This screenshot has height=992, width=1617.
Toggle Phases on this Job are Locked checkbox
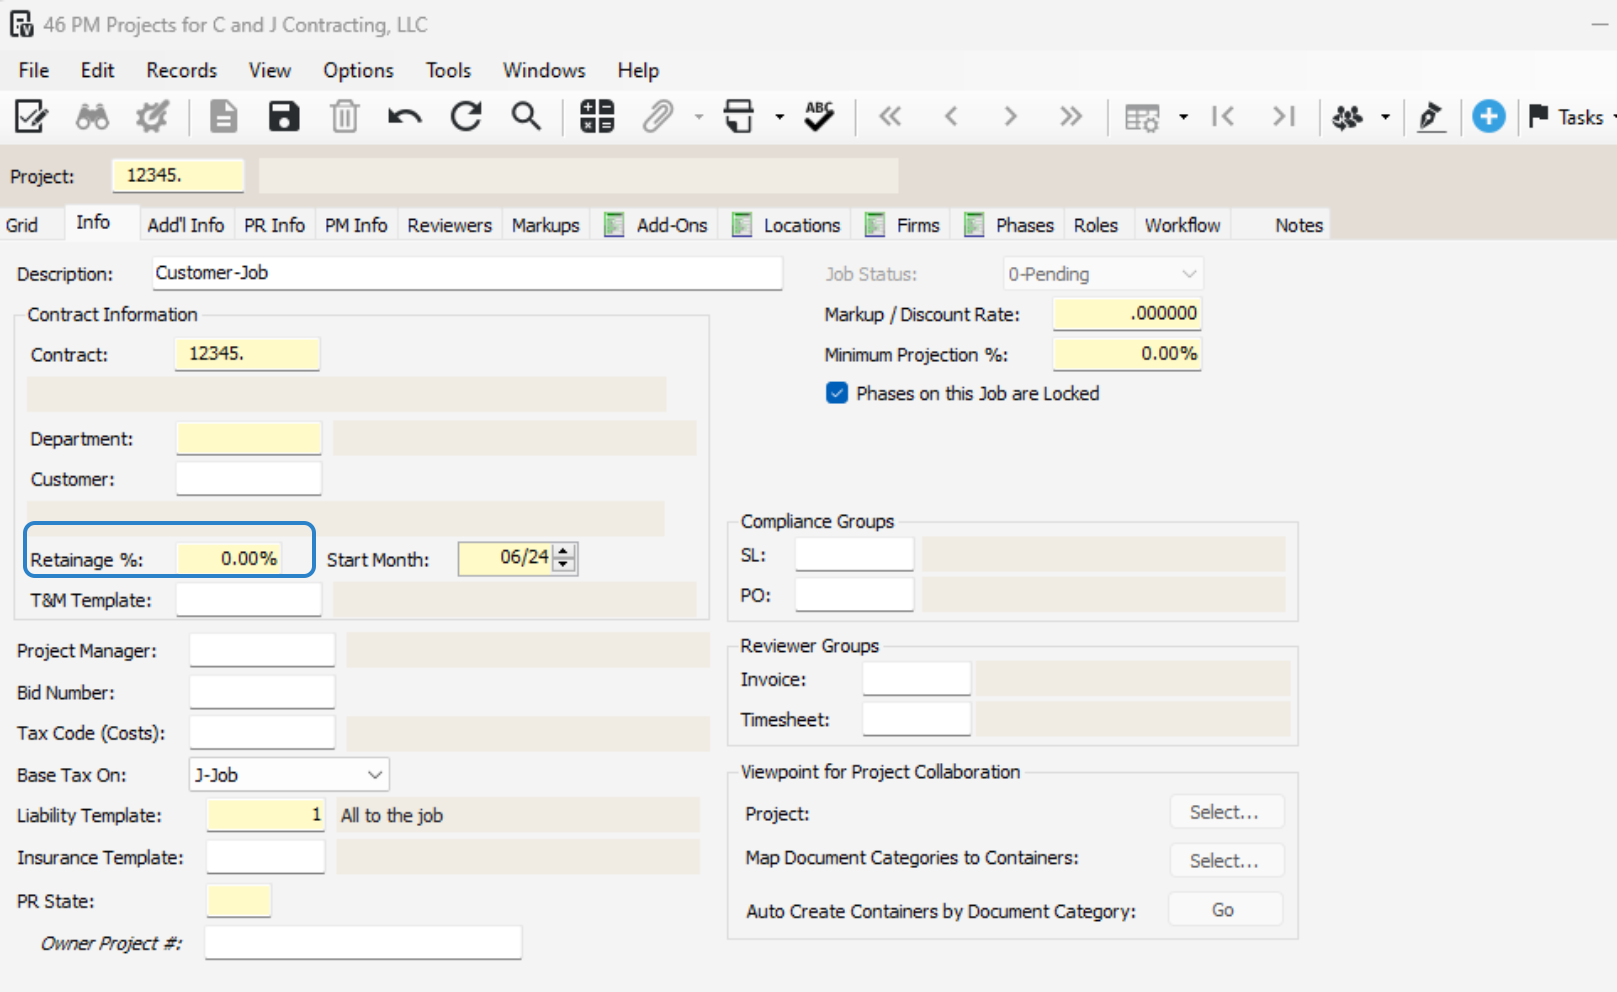point(837,393)
